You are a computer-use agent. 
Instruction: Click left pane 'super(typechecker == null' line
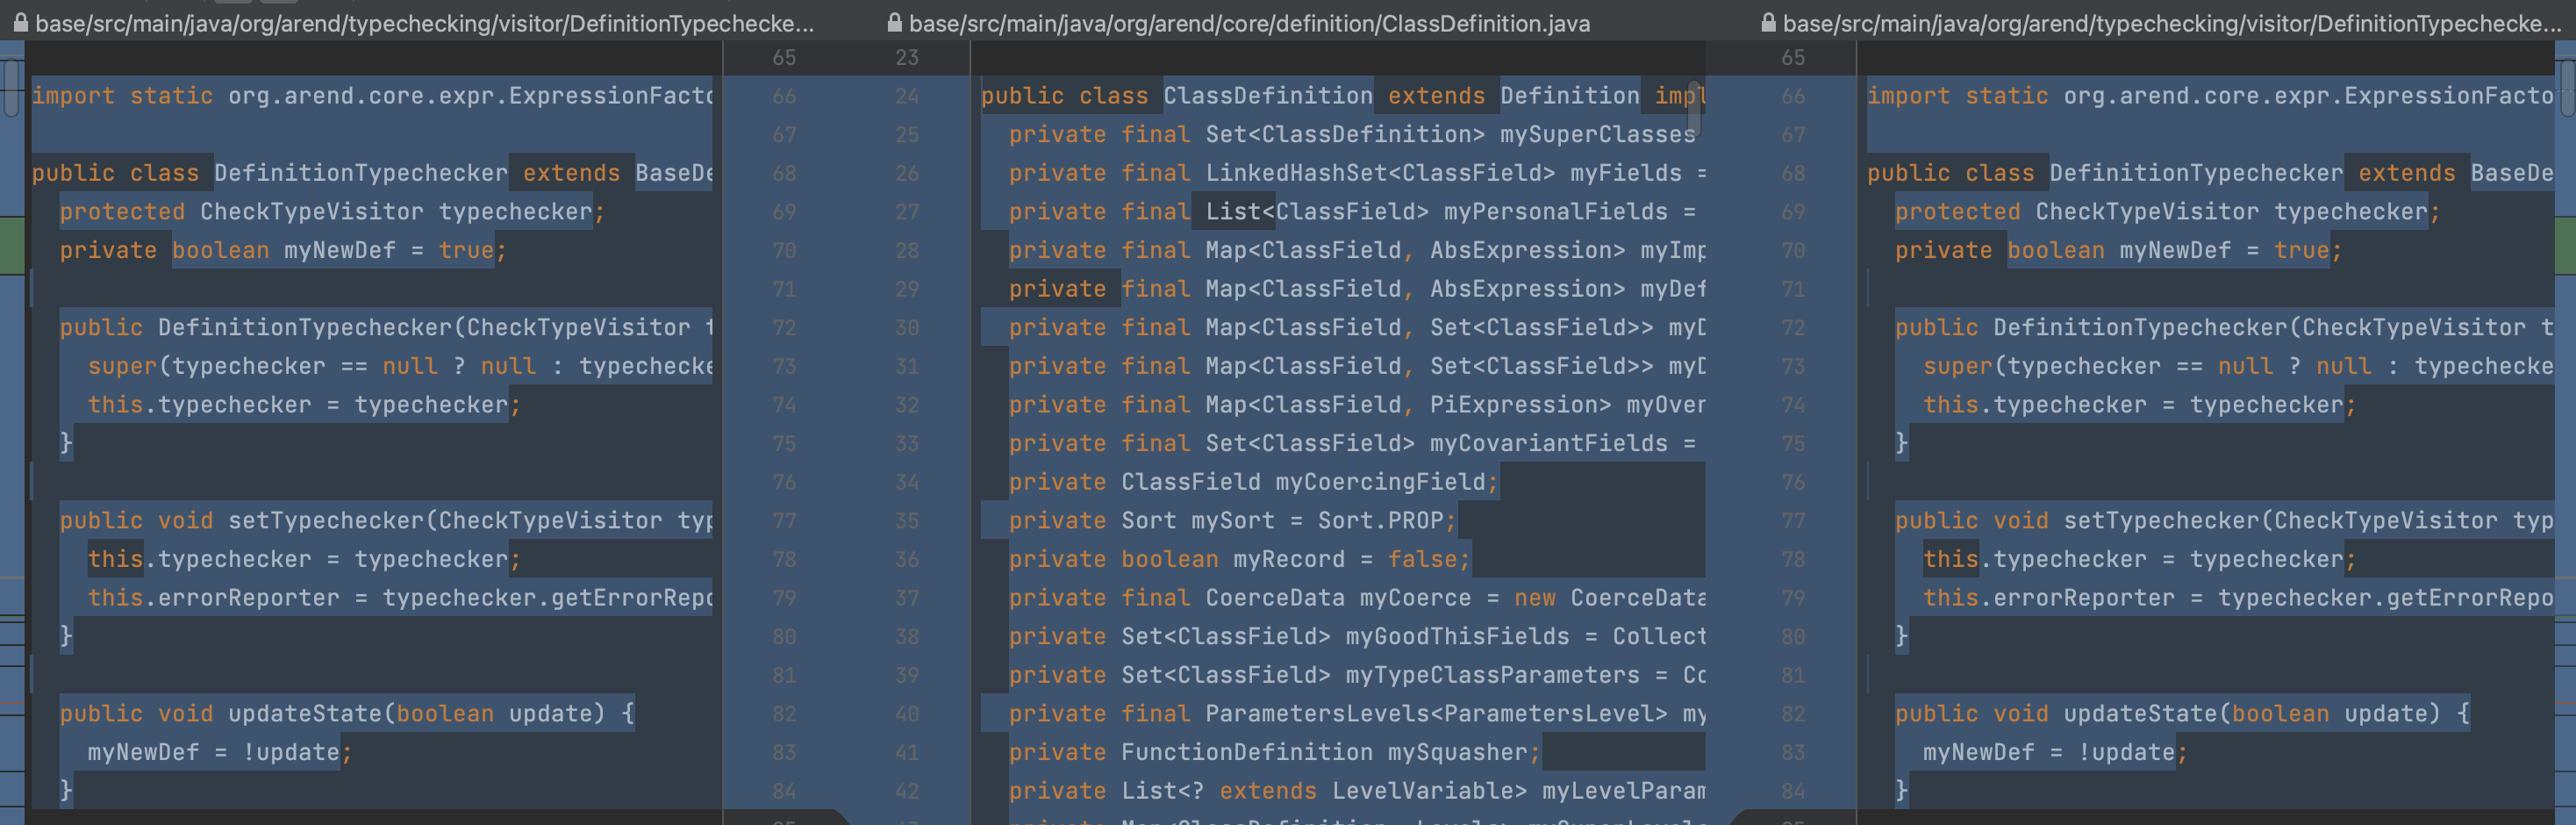(x=400, y=366)
